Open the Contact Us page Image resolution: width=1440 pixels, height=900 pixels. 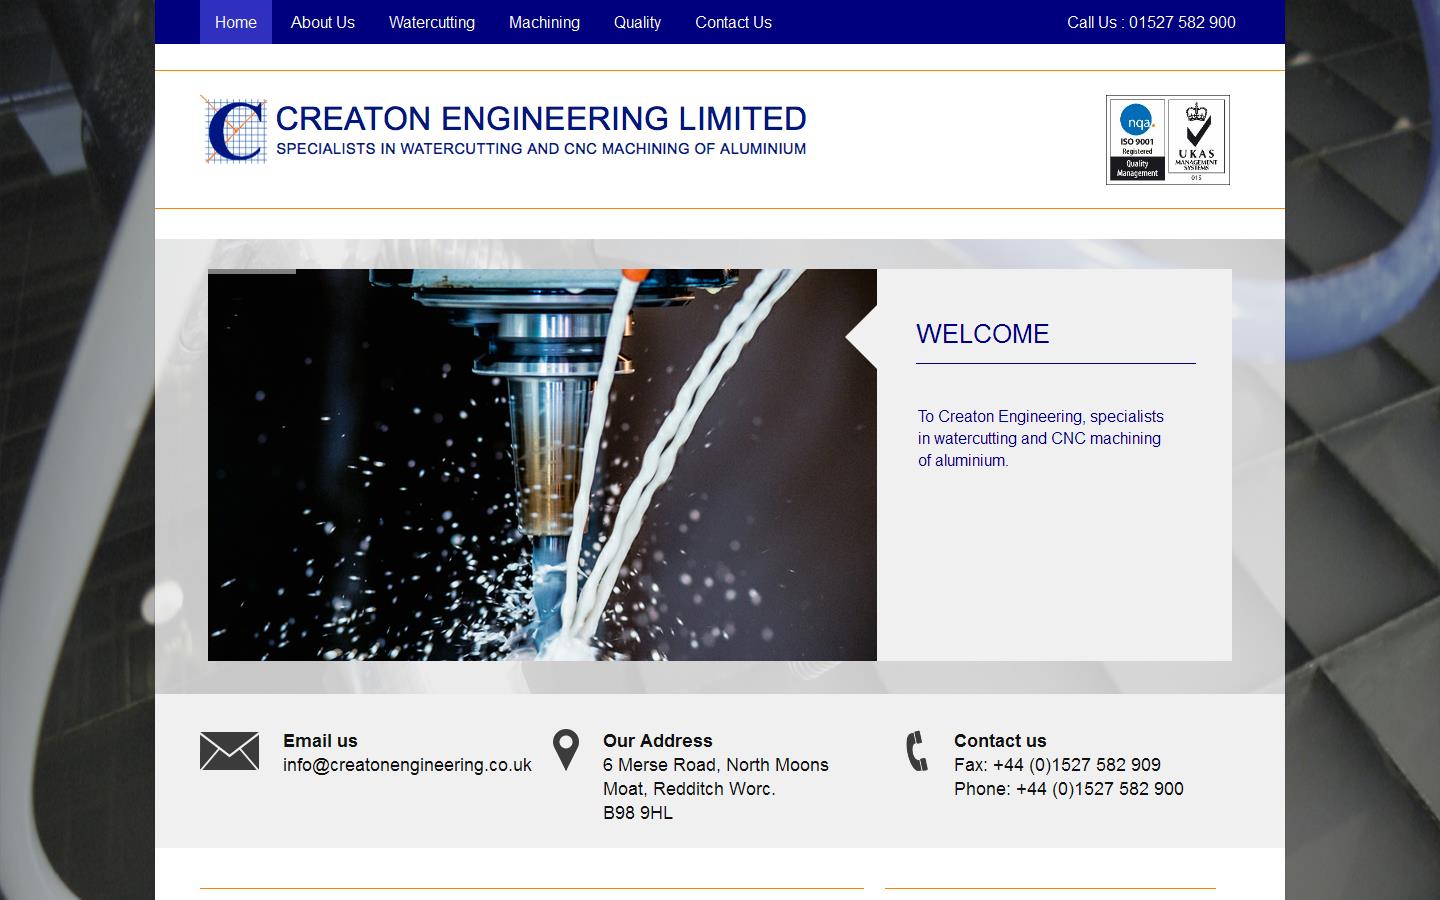733,22
